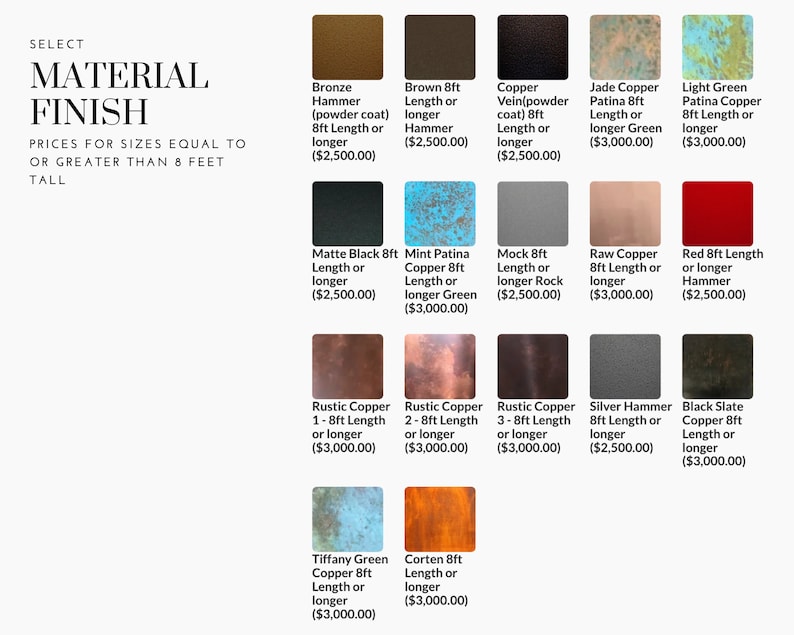Choose the Black Slate Copper swatch

point(718,366)
